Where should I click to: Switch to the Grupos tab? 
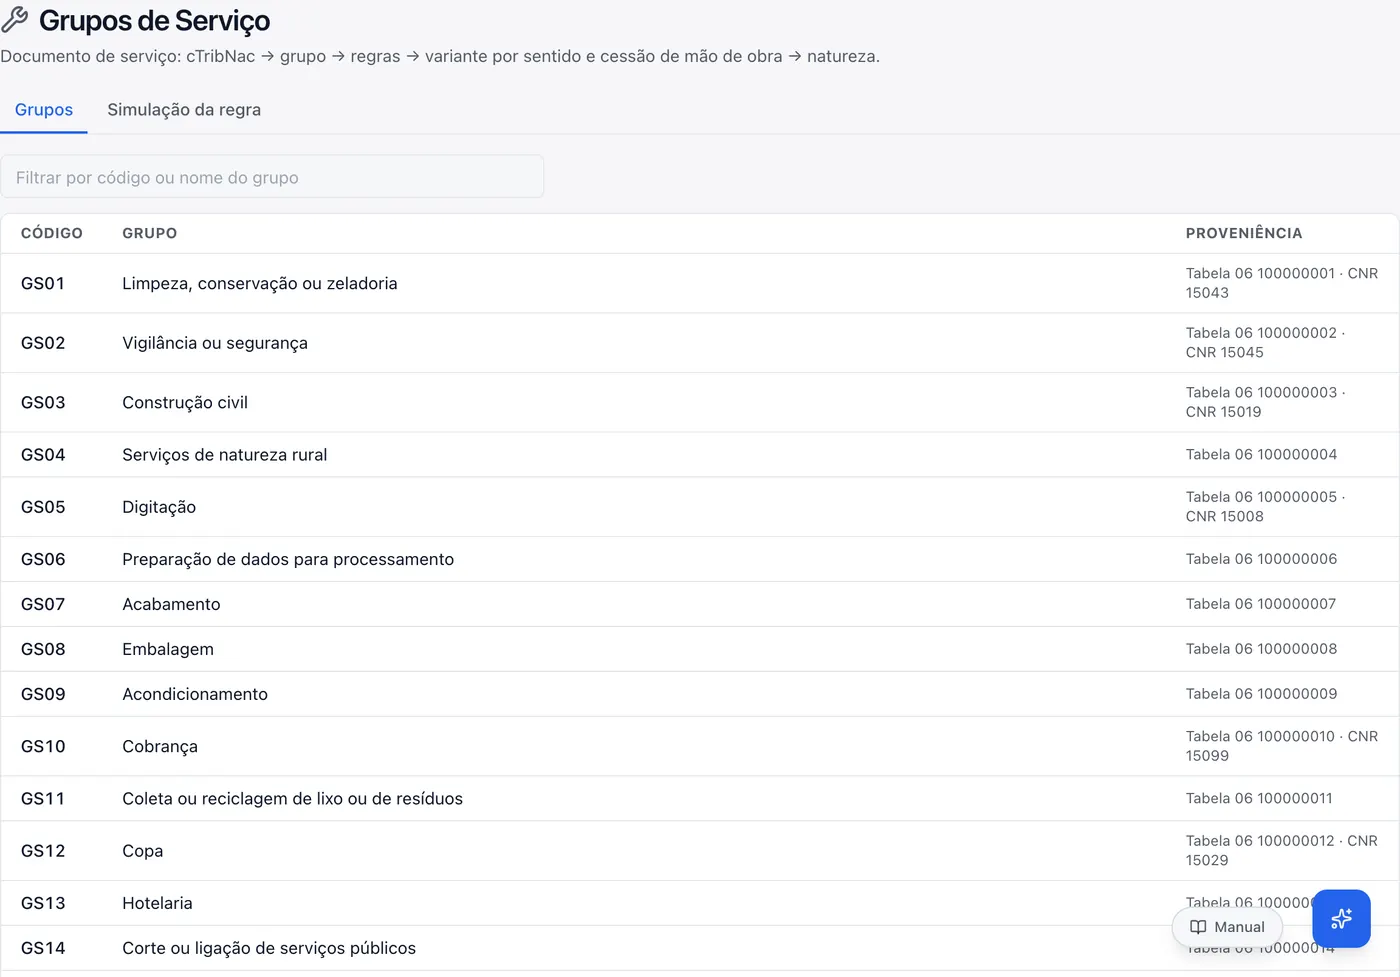(x=44, y=110)
